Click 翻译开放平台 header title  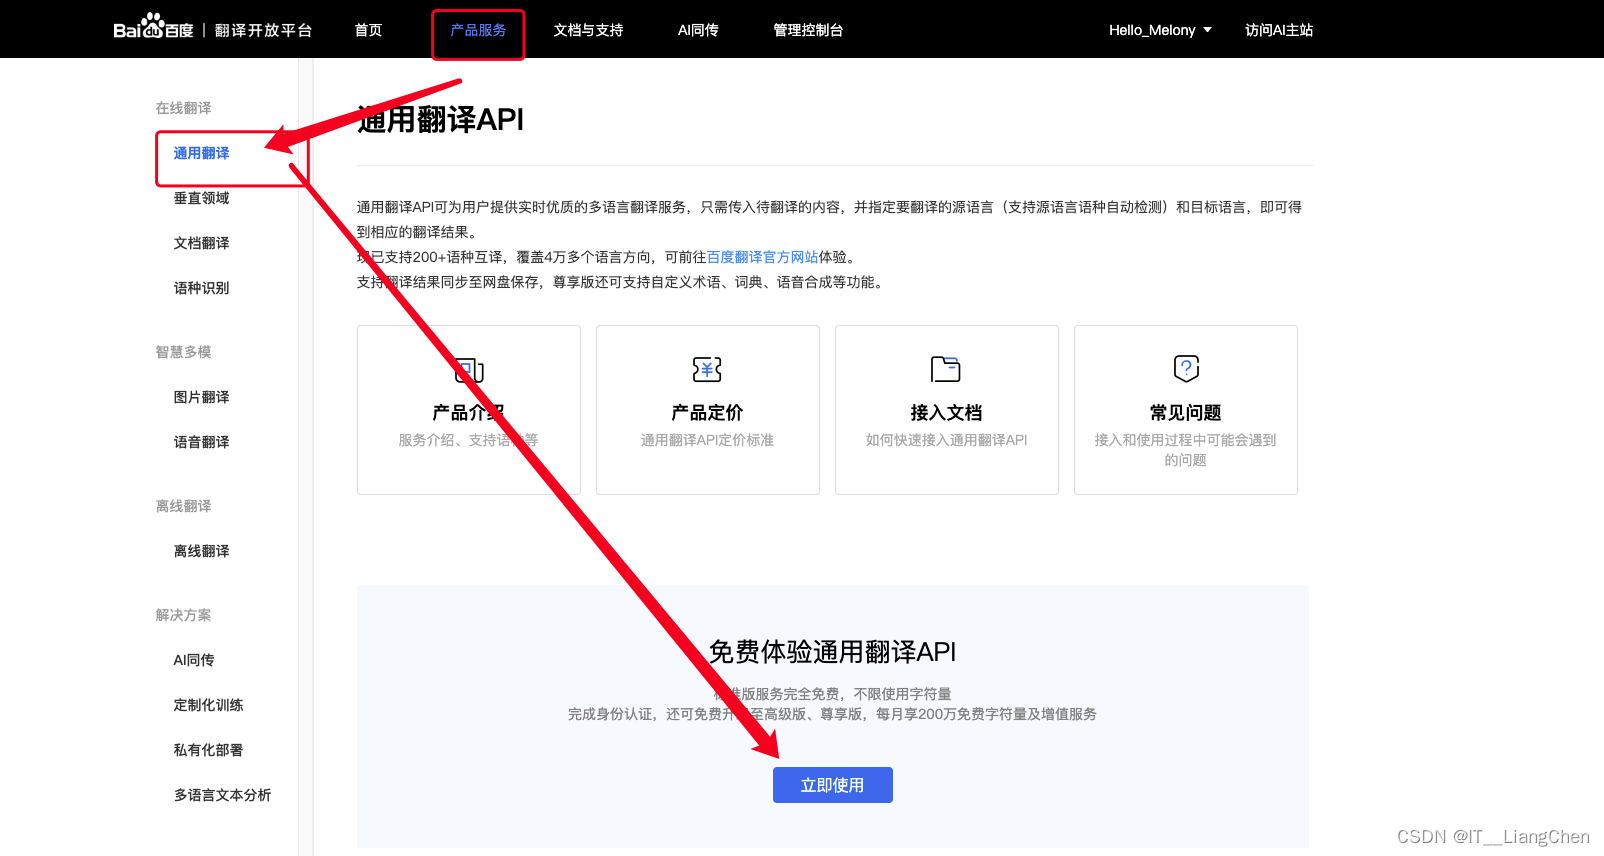(263, 30)
